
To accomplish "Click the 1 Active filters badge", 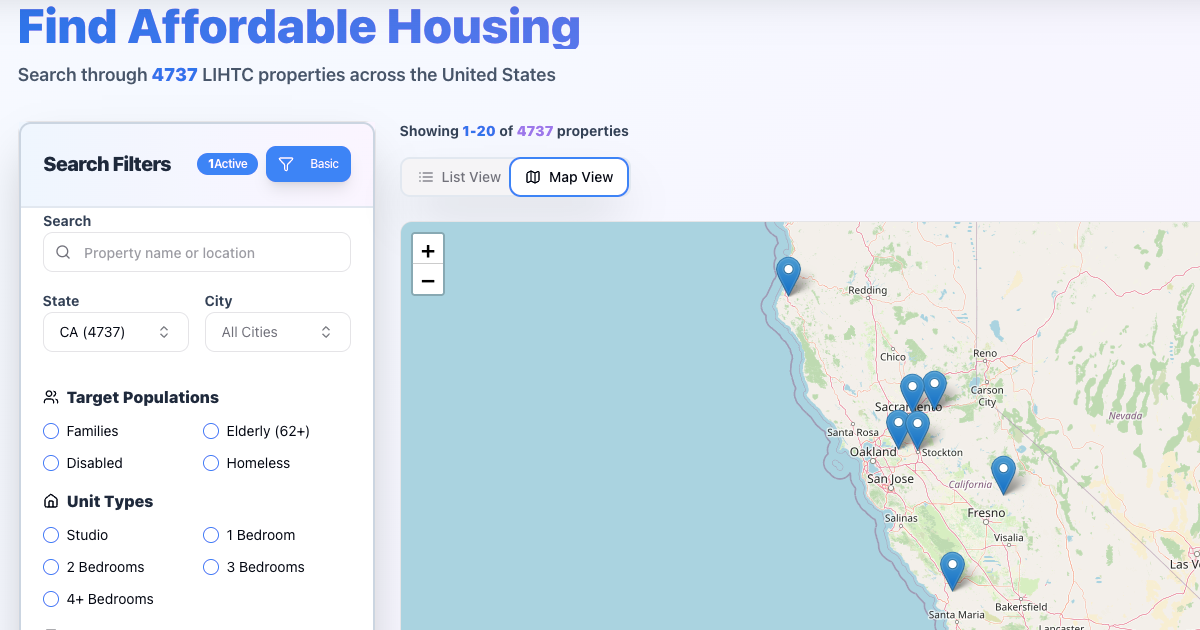I will 227,163.
